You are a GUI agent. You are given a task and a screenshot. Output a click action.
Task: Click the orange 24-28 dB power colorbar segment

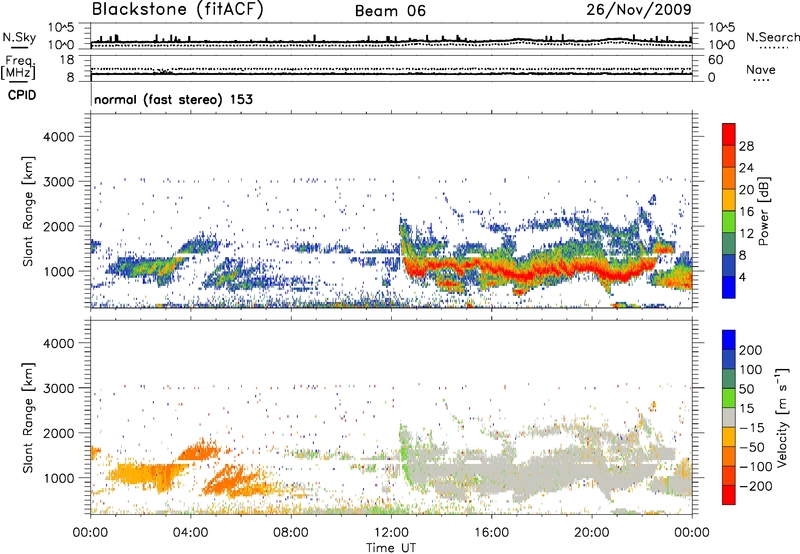coord(729,157)
